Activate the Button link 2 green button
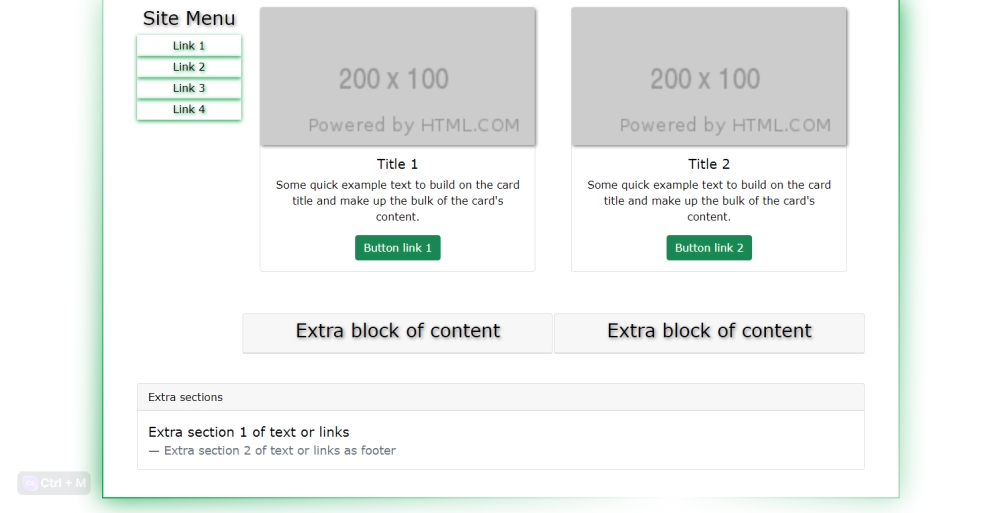The height and width of the screenshot is (513, 1000). pyautogui.click(x=709, y=248)
